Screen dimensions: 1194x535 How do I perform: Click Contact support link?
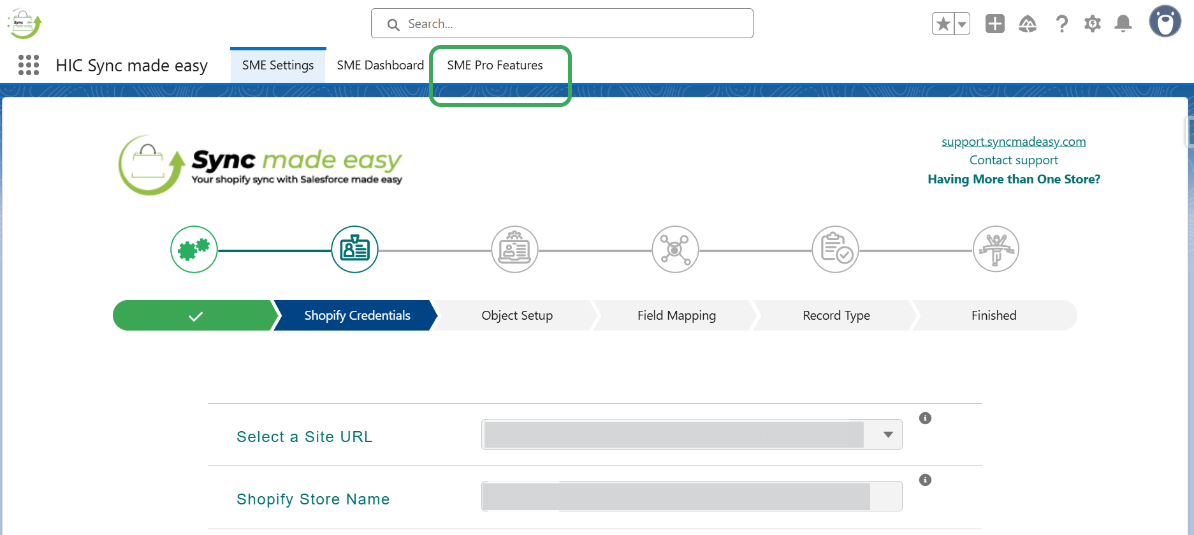pyautogui.click(x=1014, y=161)
